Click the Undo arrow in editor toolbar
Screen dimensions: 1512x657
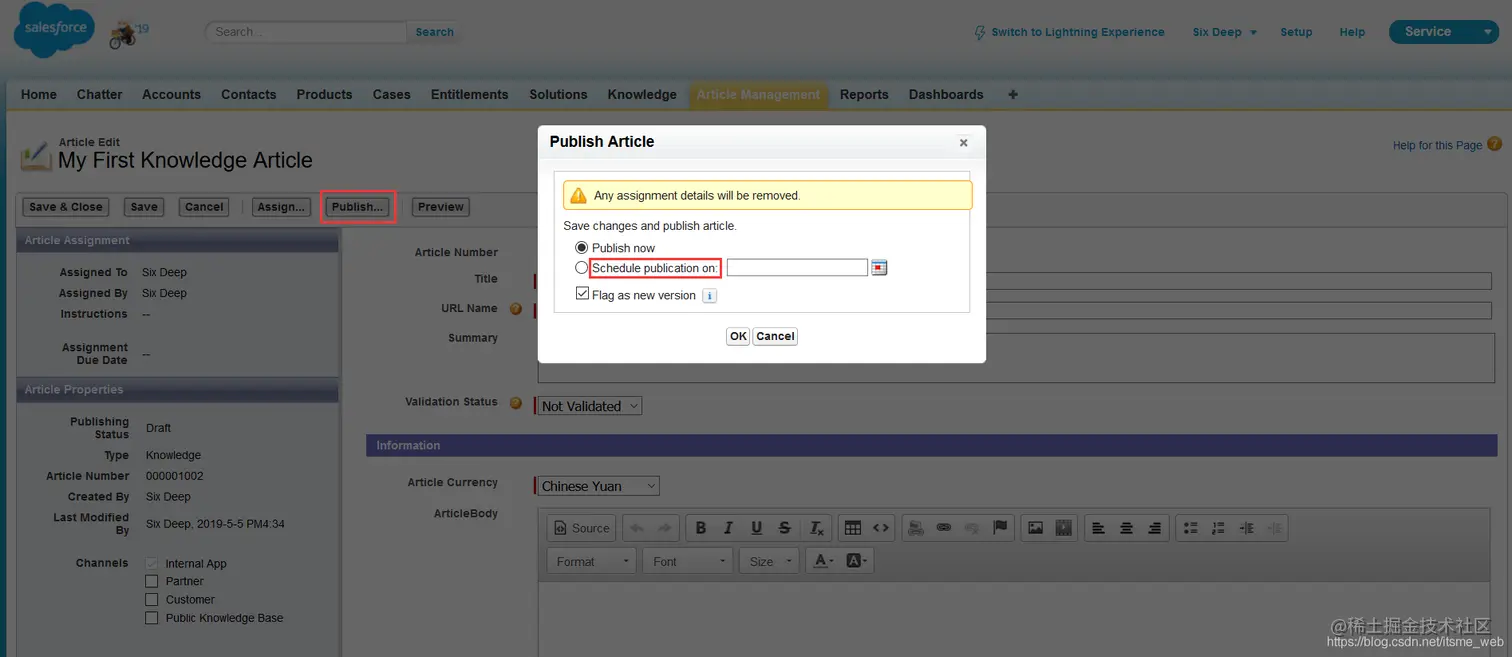point(637,528)
